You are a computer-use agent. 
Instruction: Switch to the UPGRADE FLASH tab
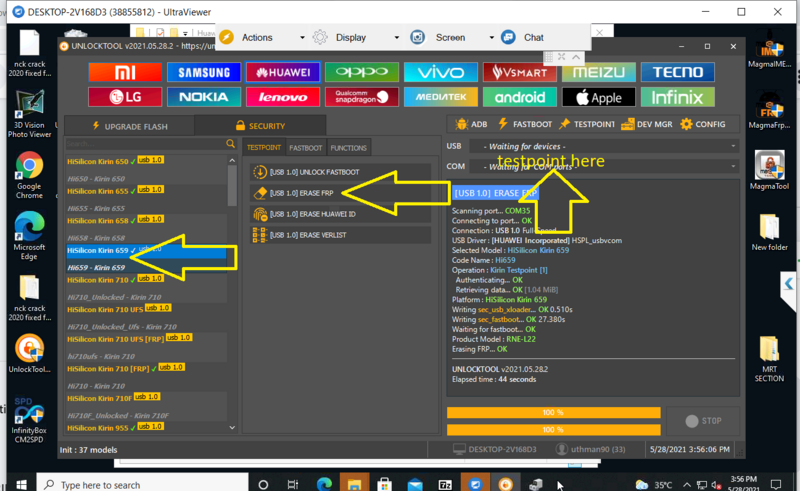[130, 126]
